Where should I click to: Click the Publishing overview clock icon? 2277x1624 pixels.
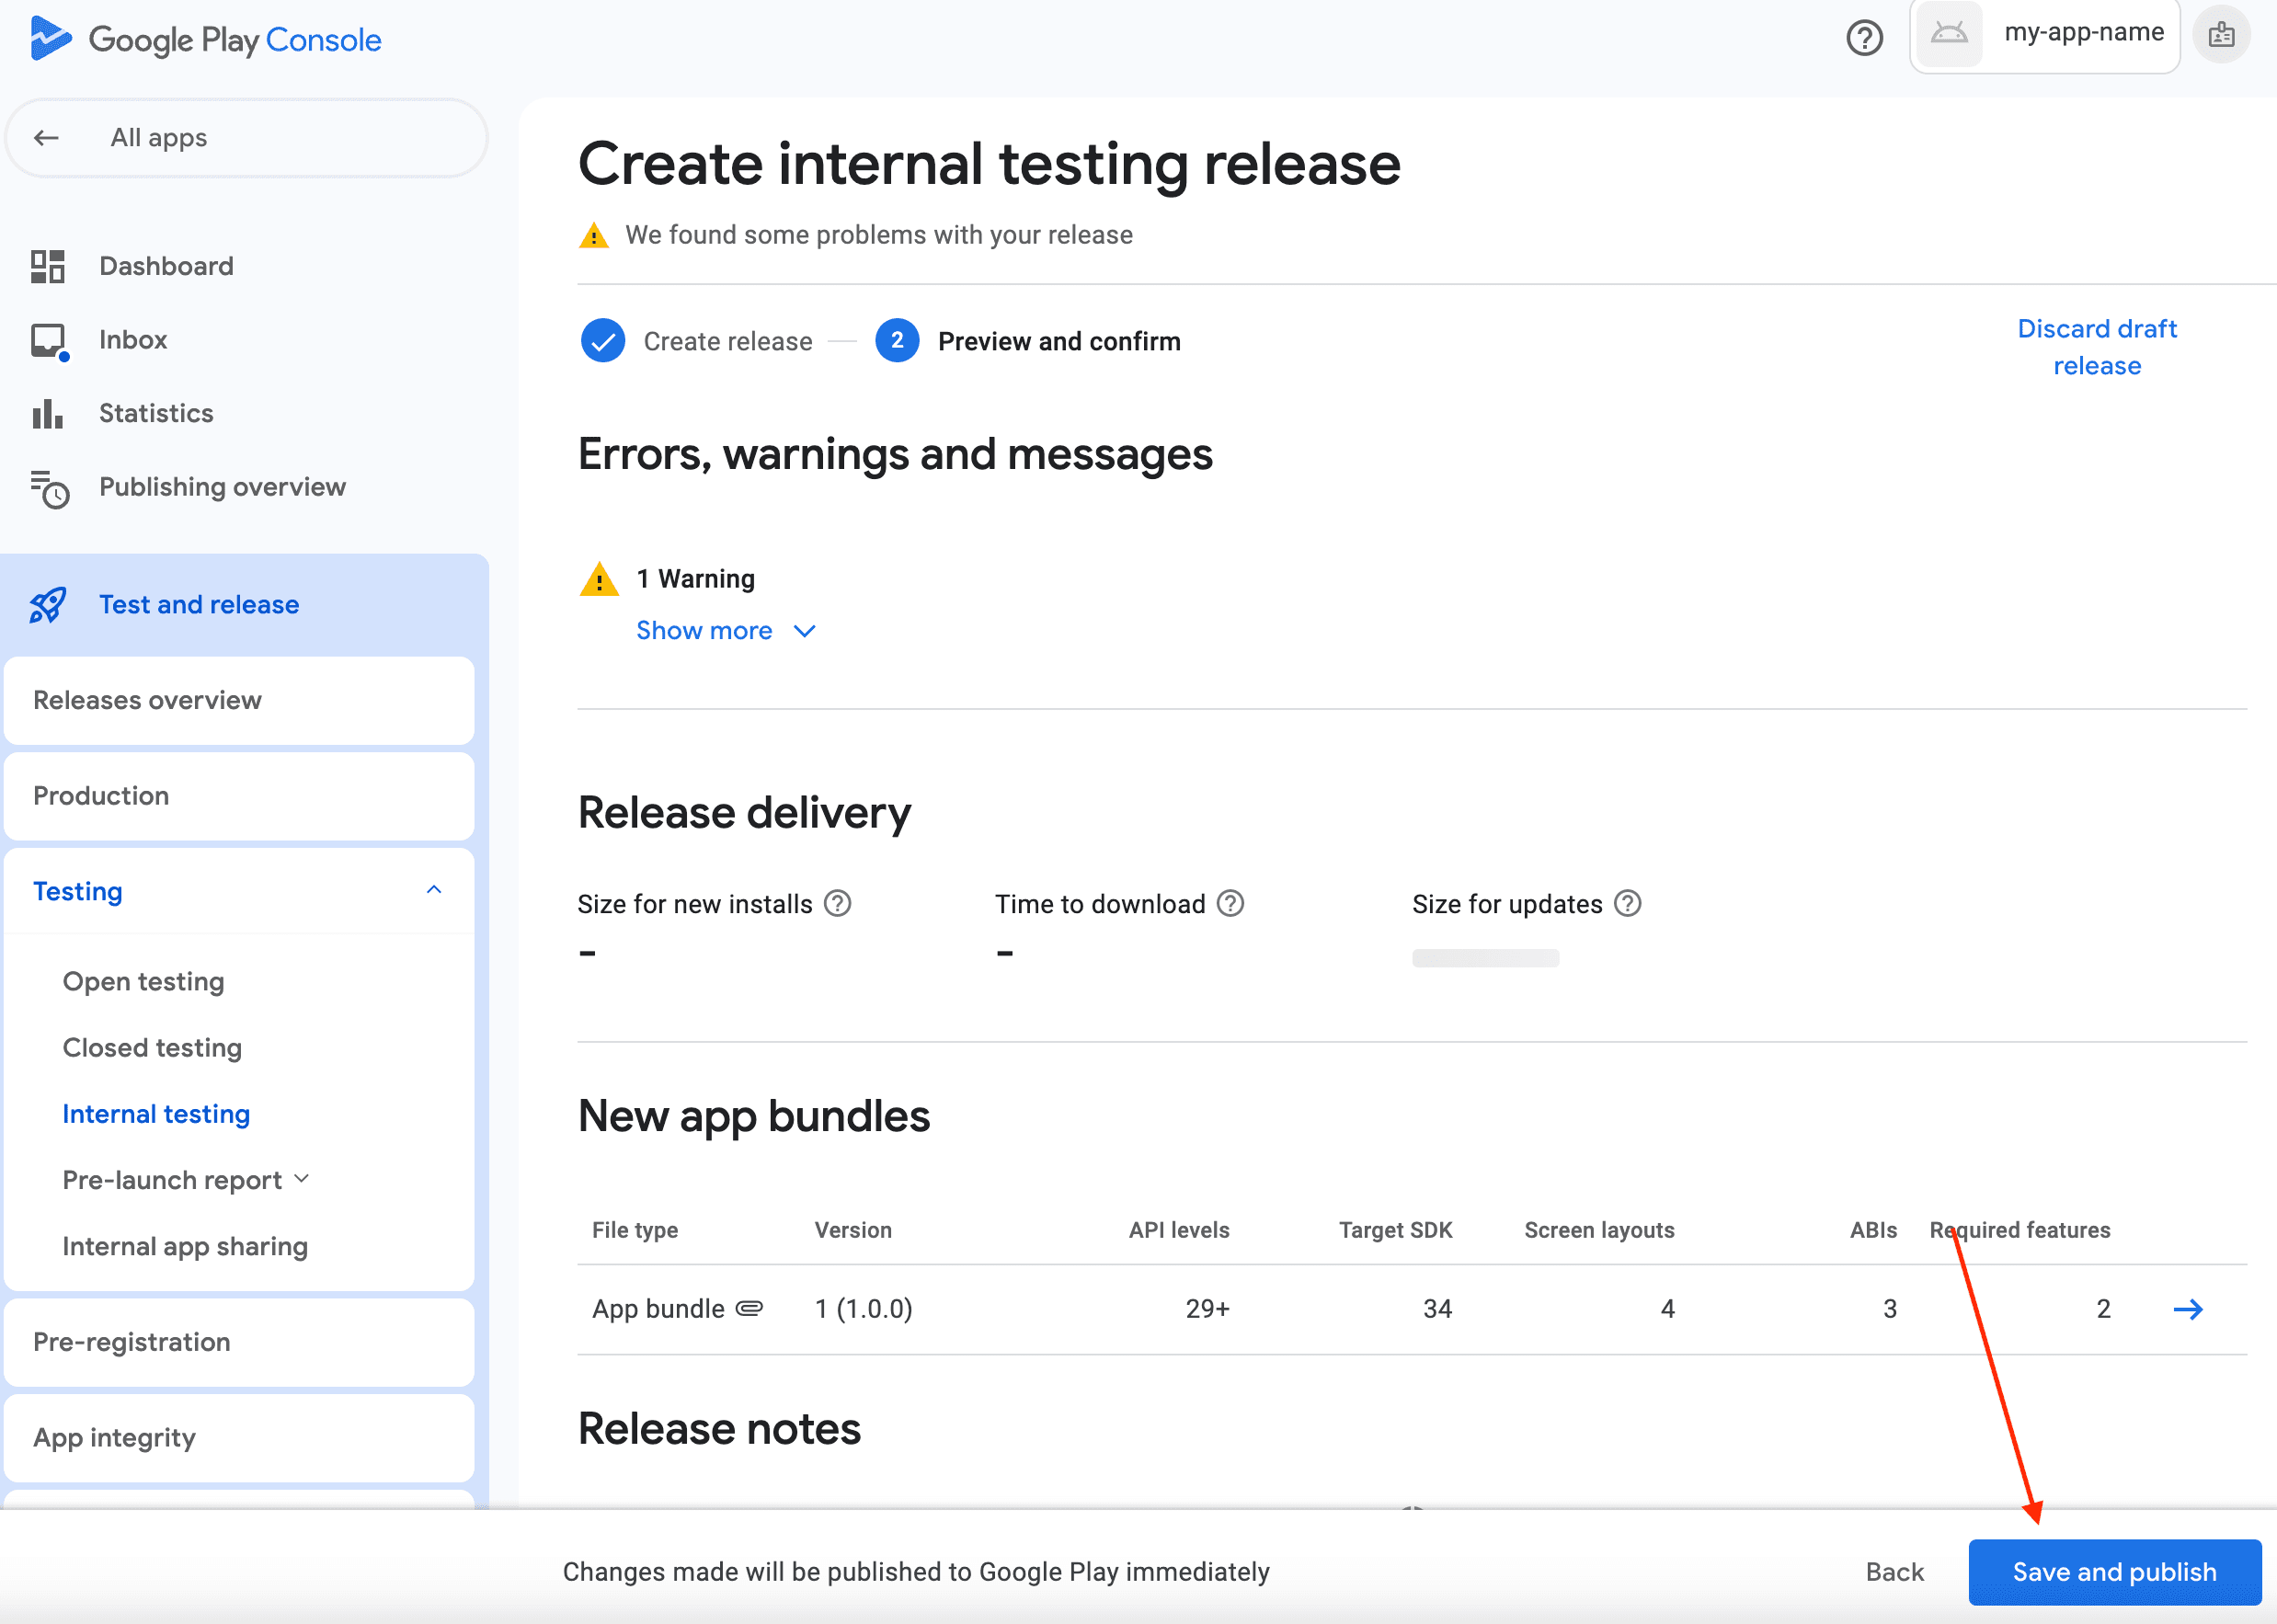[49, 488]
